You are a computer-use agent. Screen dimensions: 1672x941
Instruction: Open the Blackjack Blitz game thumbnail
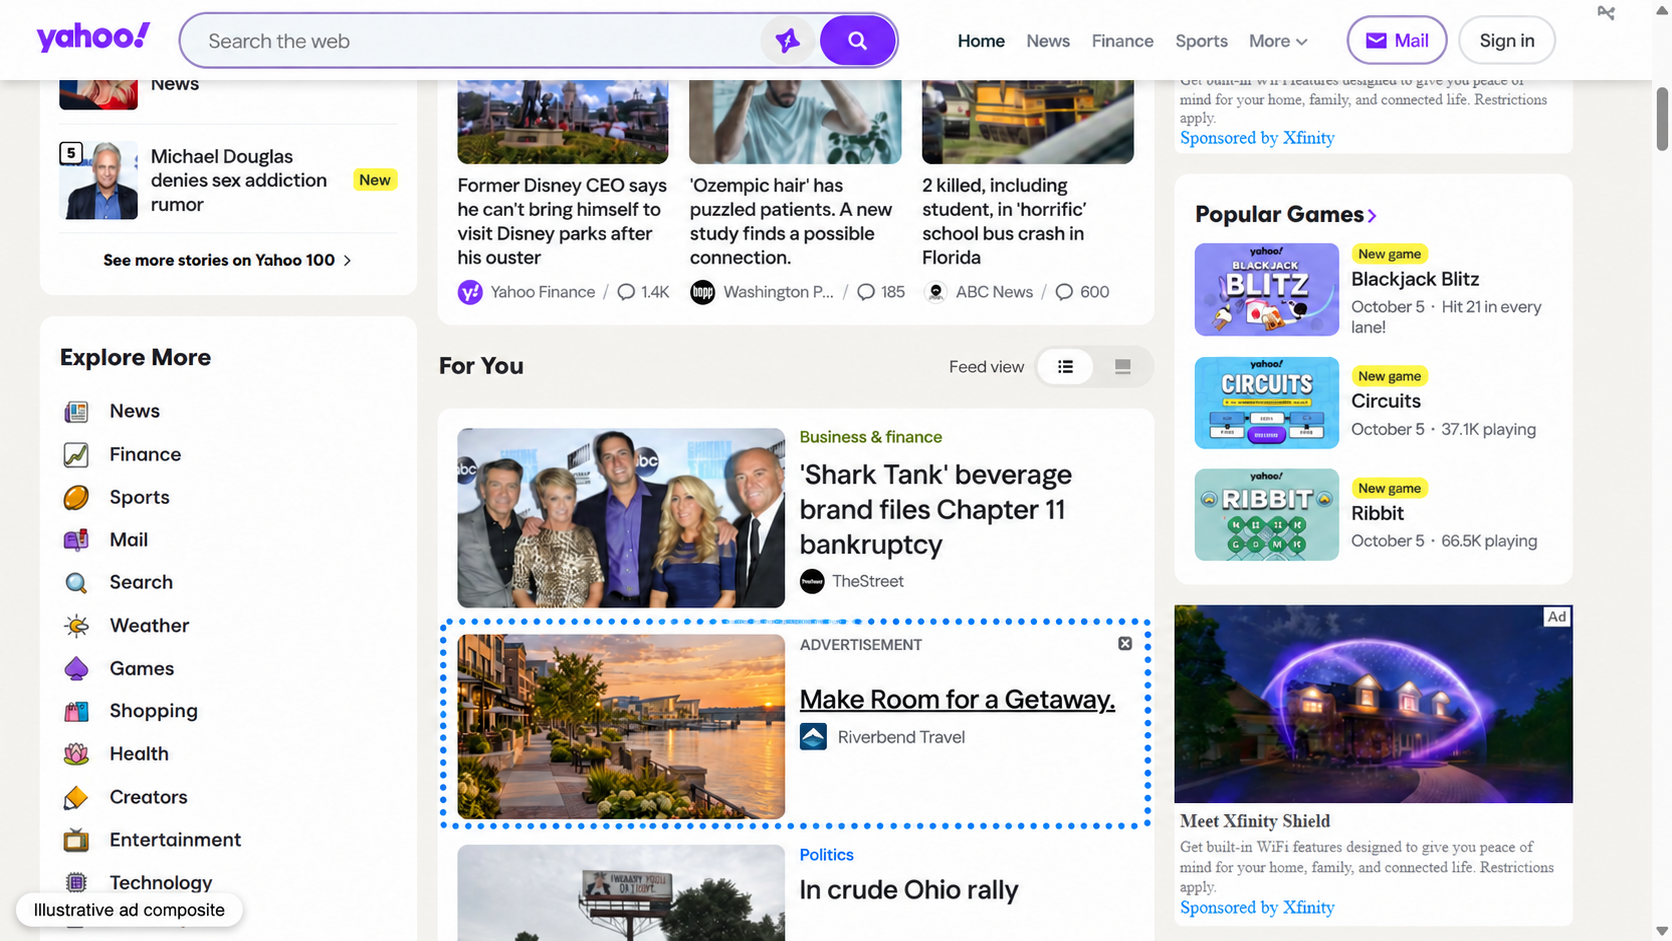[x=1266, y=290]
